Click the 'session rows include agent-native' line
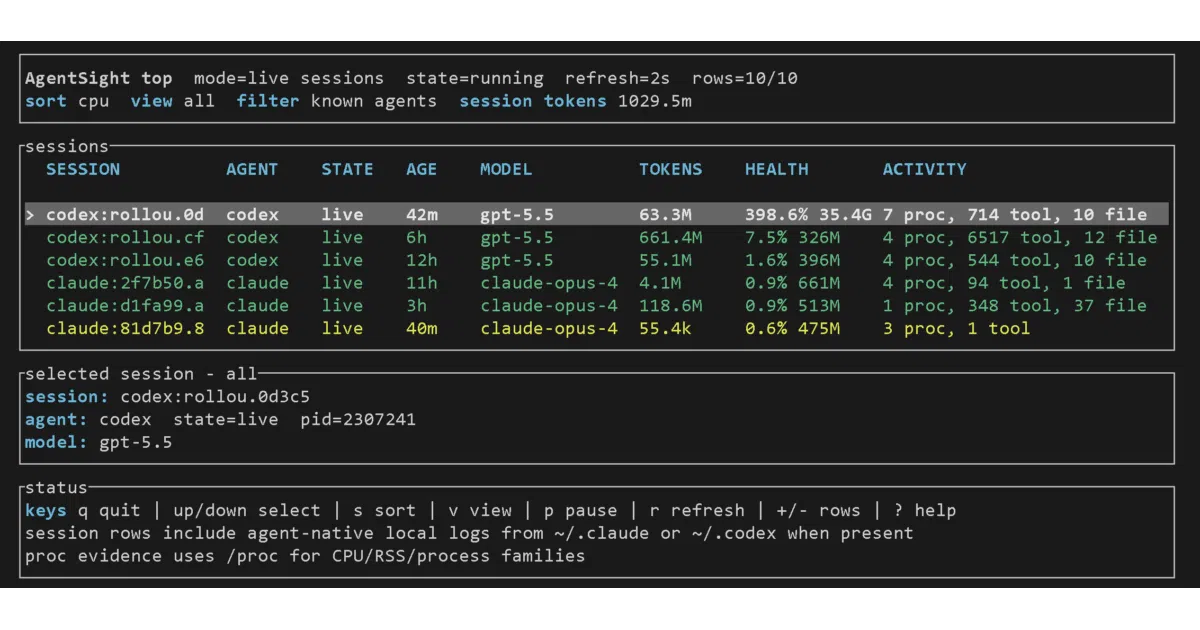The image size is (1200, 630). click(x=469, y=533)
